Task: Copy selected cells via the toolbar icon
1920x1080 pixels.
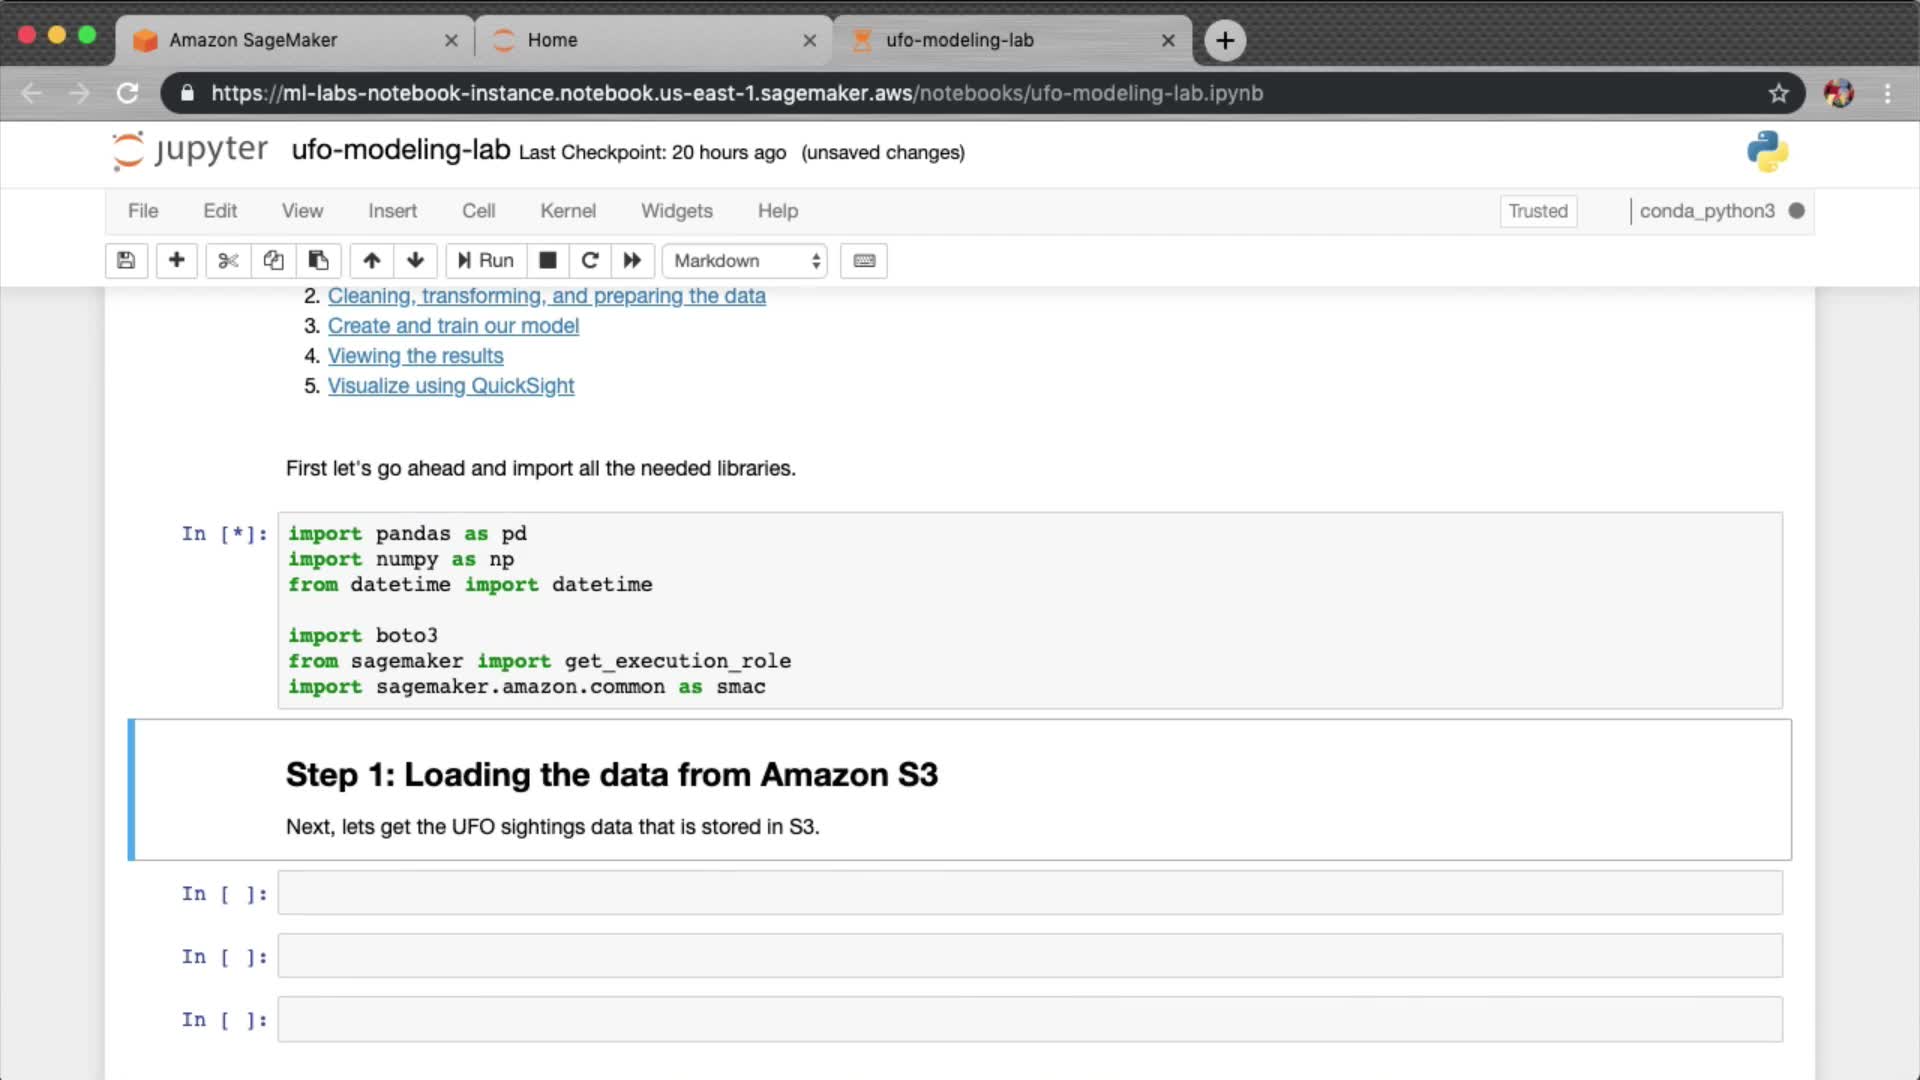Action: (273, 261)
